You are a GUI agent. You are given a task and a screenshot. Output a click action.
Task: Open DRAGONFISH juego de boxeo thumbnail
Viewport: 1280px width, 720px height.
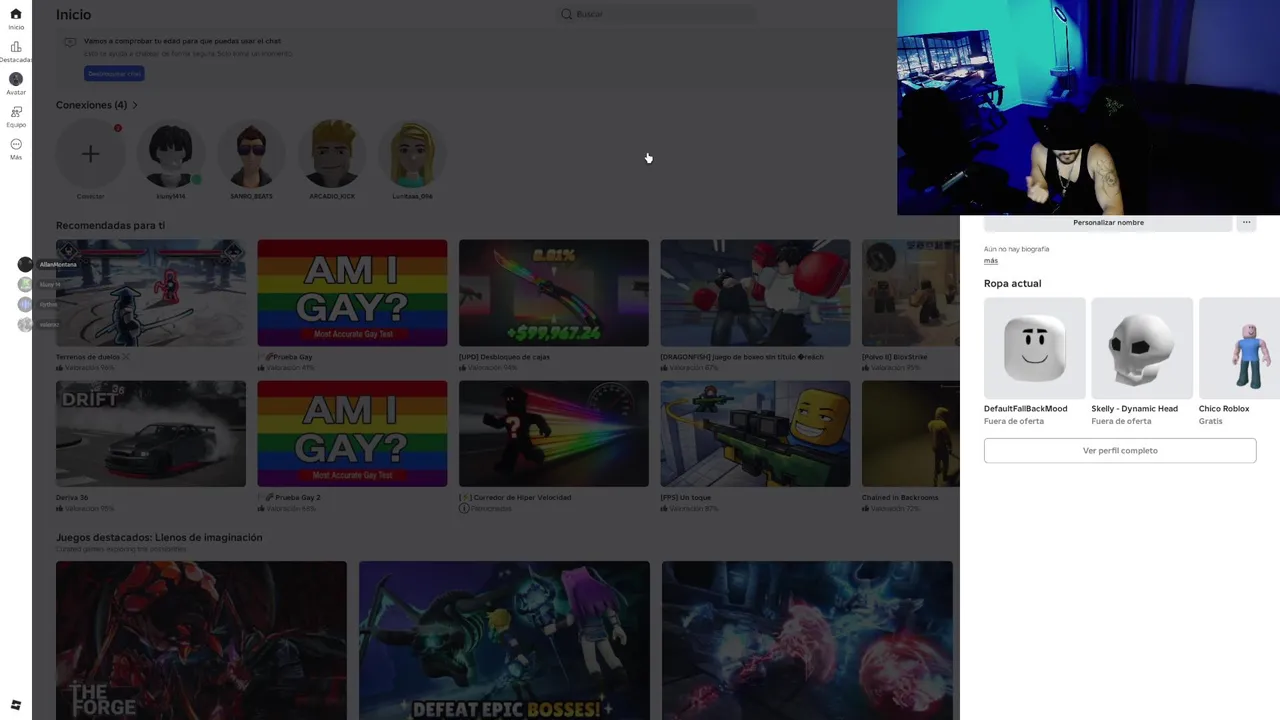[755, 293]
